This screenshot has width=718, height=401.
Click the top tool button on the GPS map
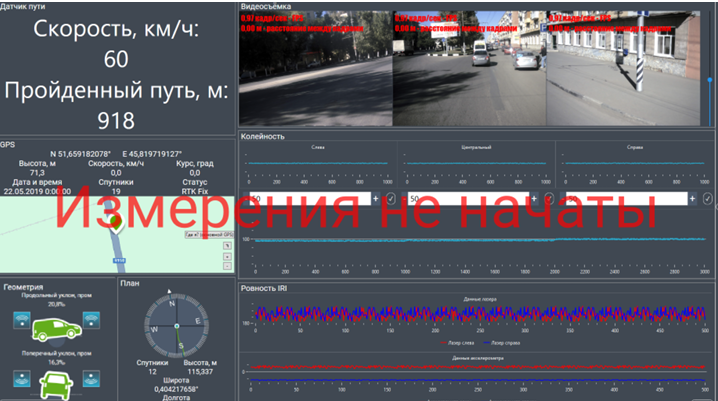(228, 246)
